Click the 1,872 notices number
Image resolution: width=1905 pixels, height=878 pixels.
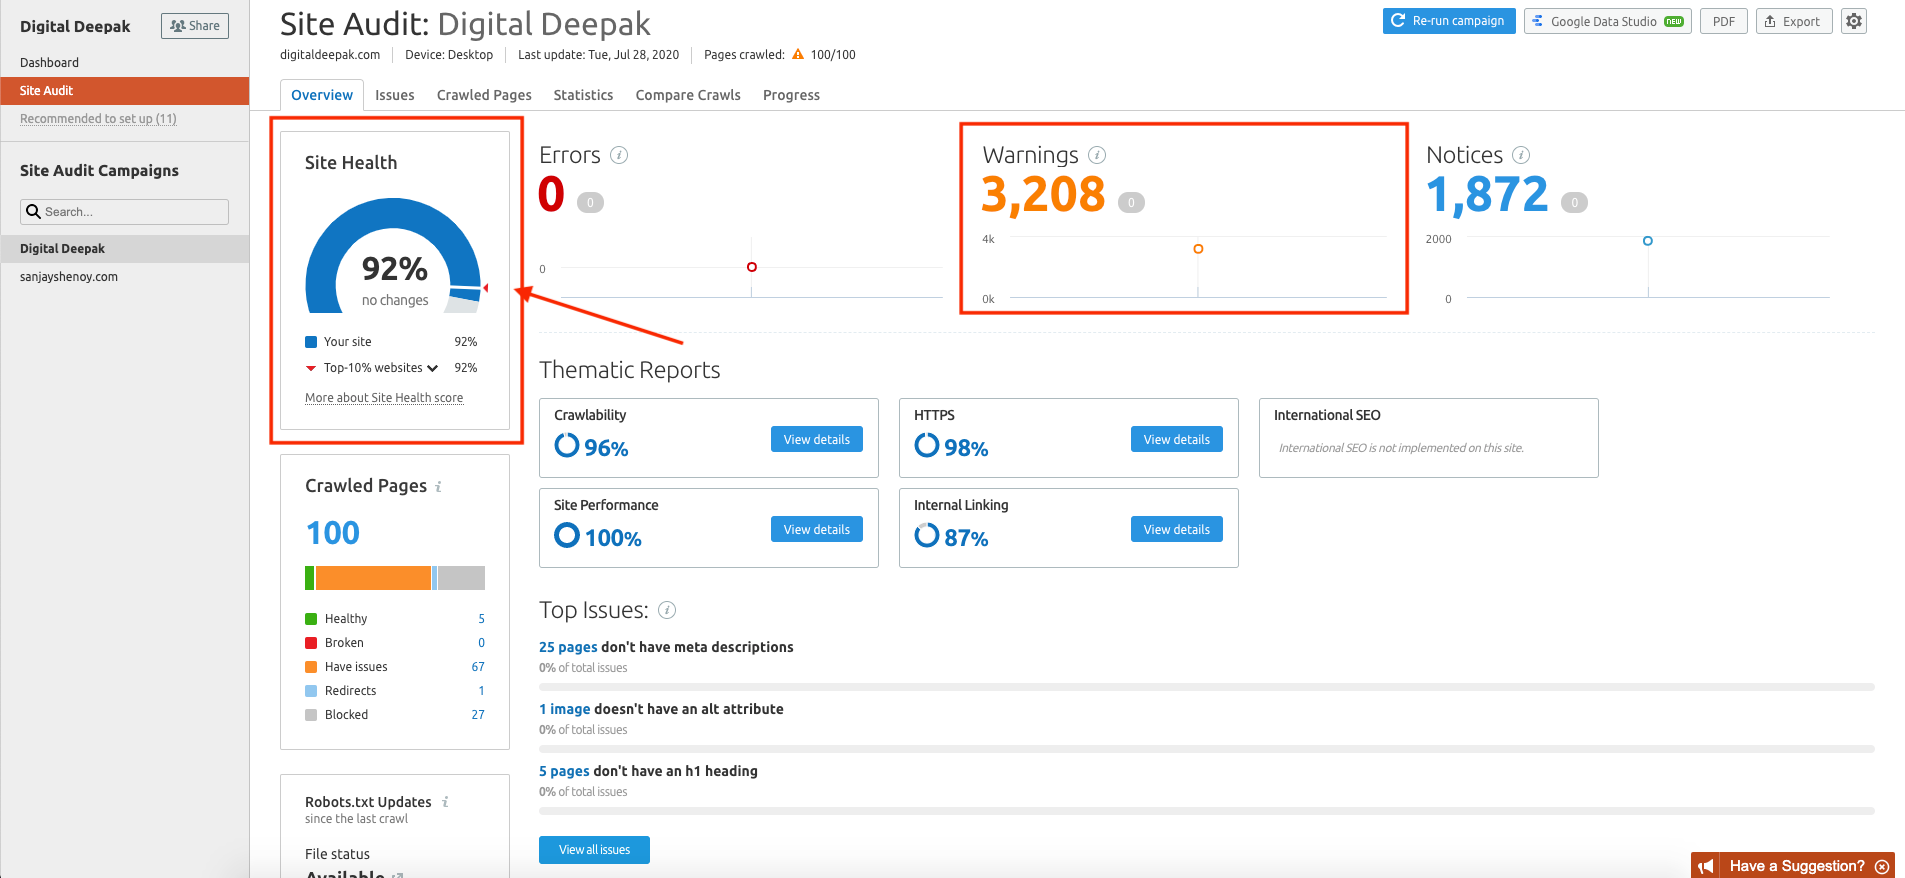tap(1487, 195)
